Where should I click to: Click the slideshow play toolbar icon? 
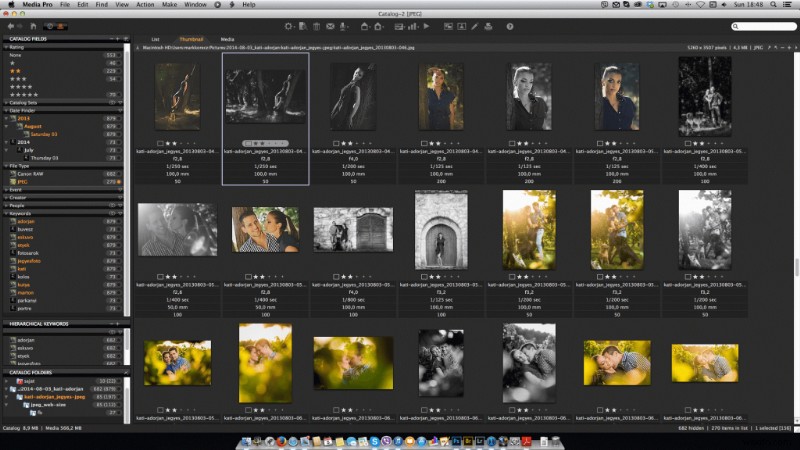(x=426, y=26)
